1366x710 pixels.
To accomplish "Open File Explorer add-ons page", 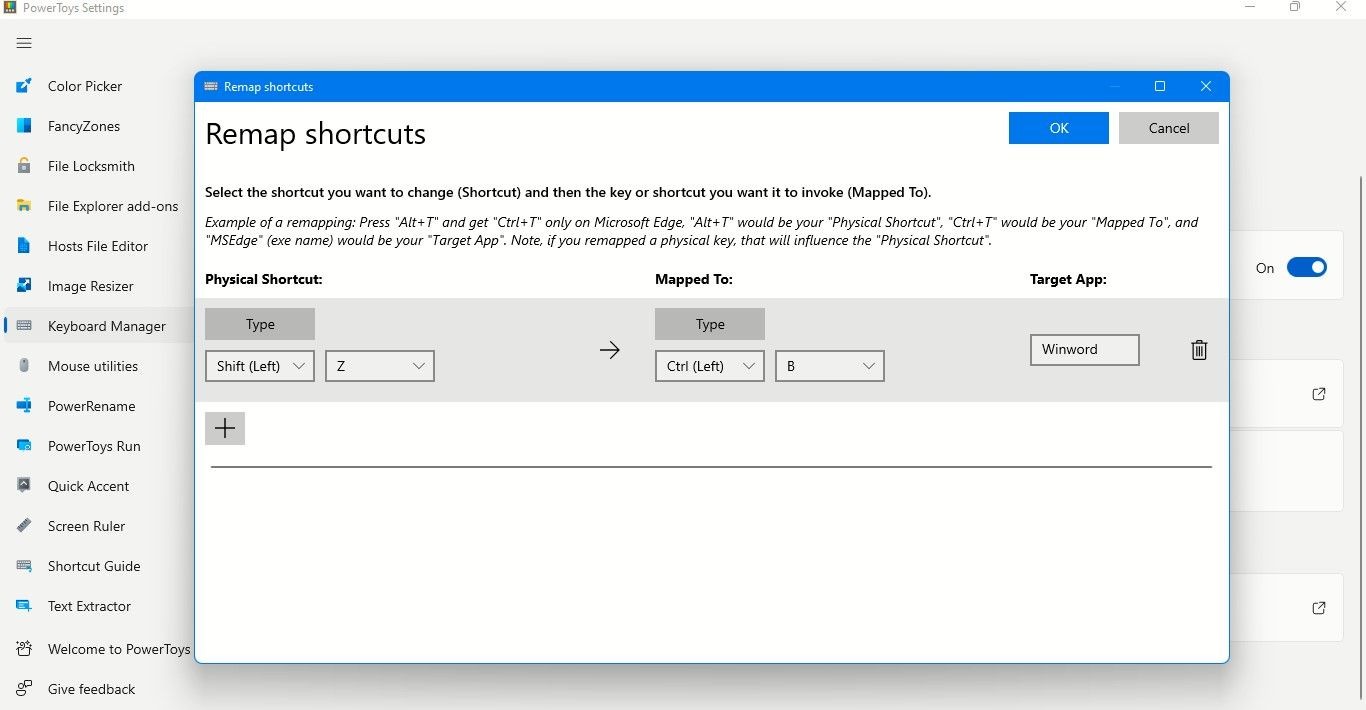I will point(113,206).
